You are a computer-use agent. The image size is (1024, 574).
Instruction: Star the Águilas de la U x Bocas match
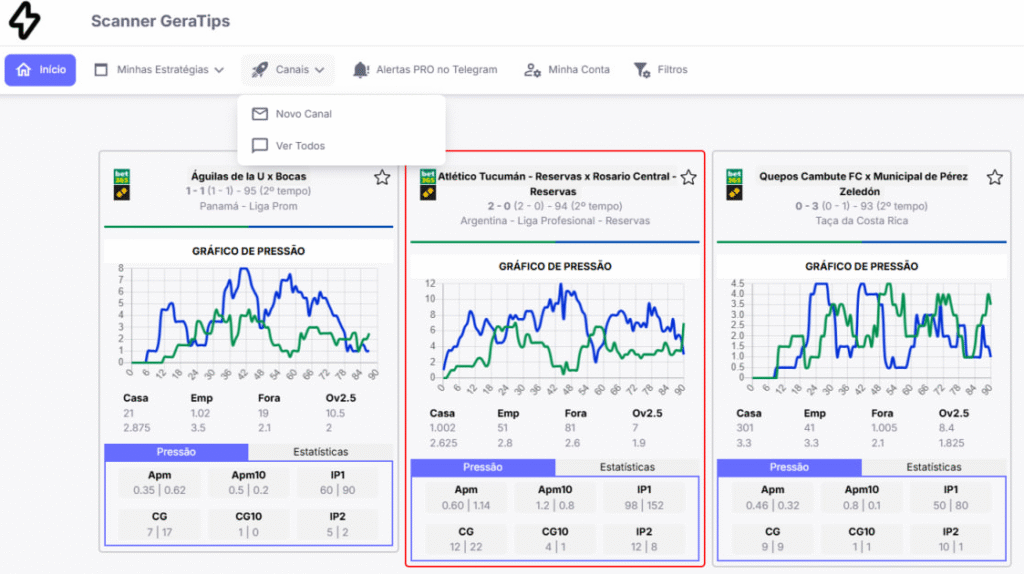pyautogui.click(x=382, y=177)
